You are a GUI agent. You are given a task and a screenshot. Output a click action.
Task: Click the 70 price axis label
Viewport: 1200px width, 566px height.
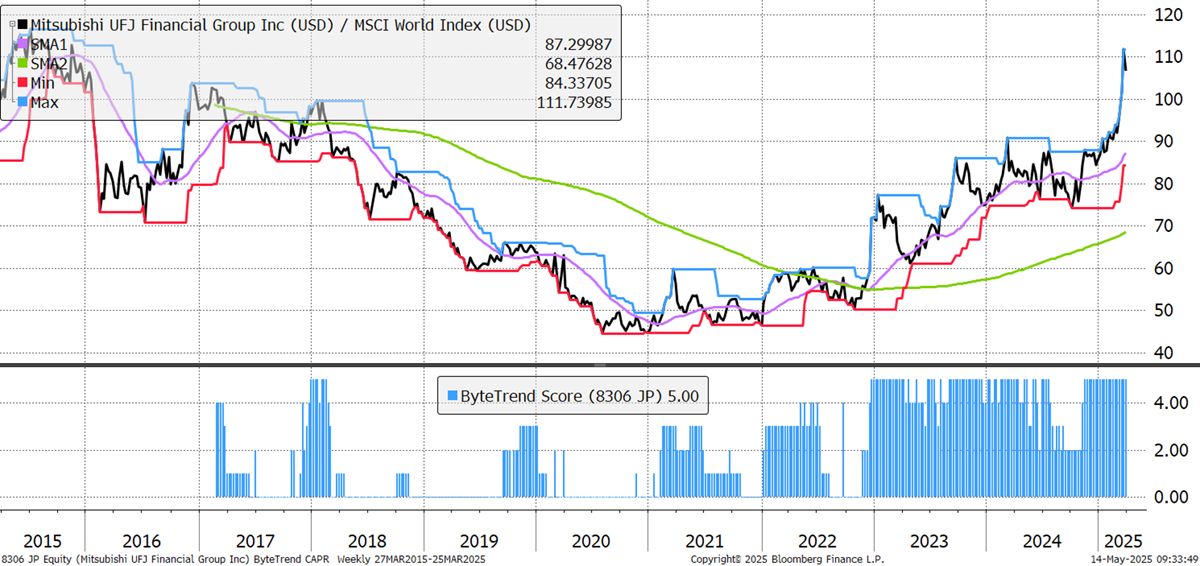pyautogui.click(x=1166, y=226)
